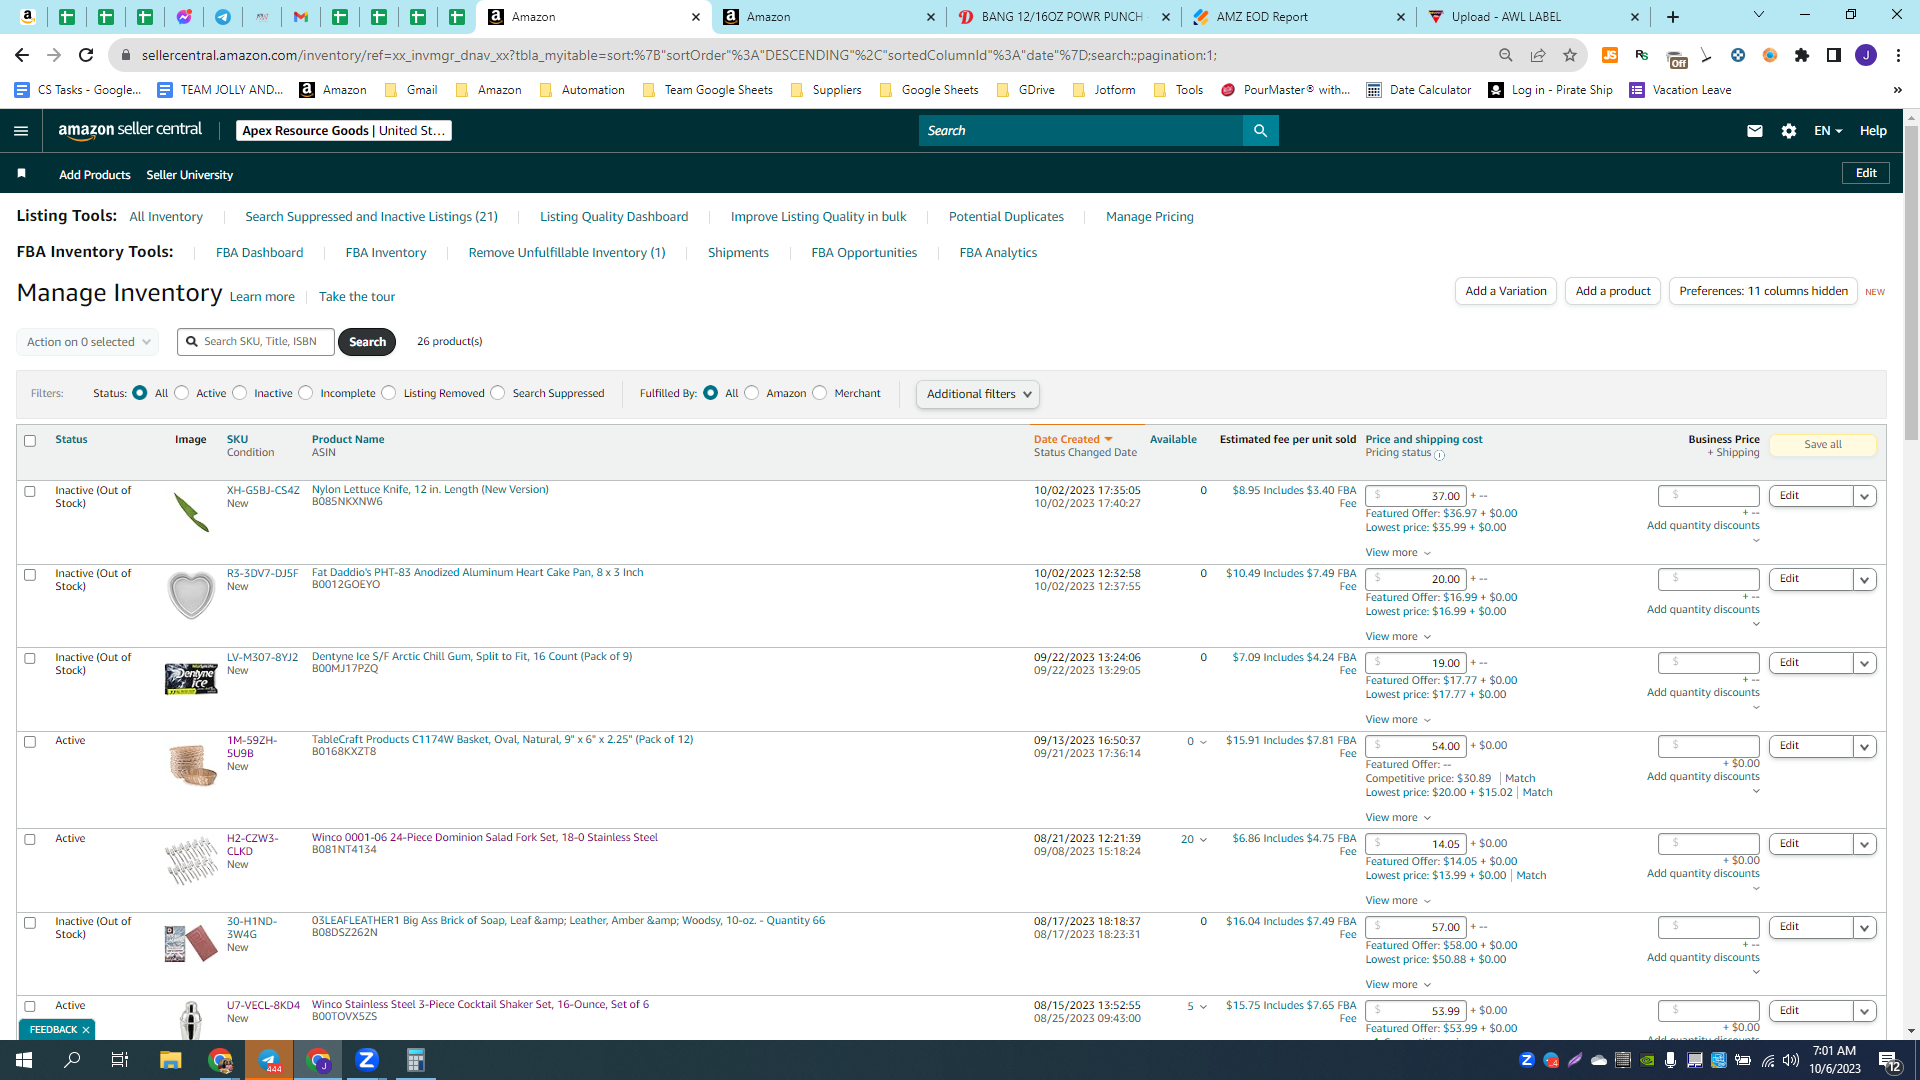Screen dimensions: 1920x1080
Task: Click the Add a product button
Action: (x=1613, y=291)
